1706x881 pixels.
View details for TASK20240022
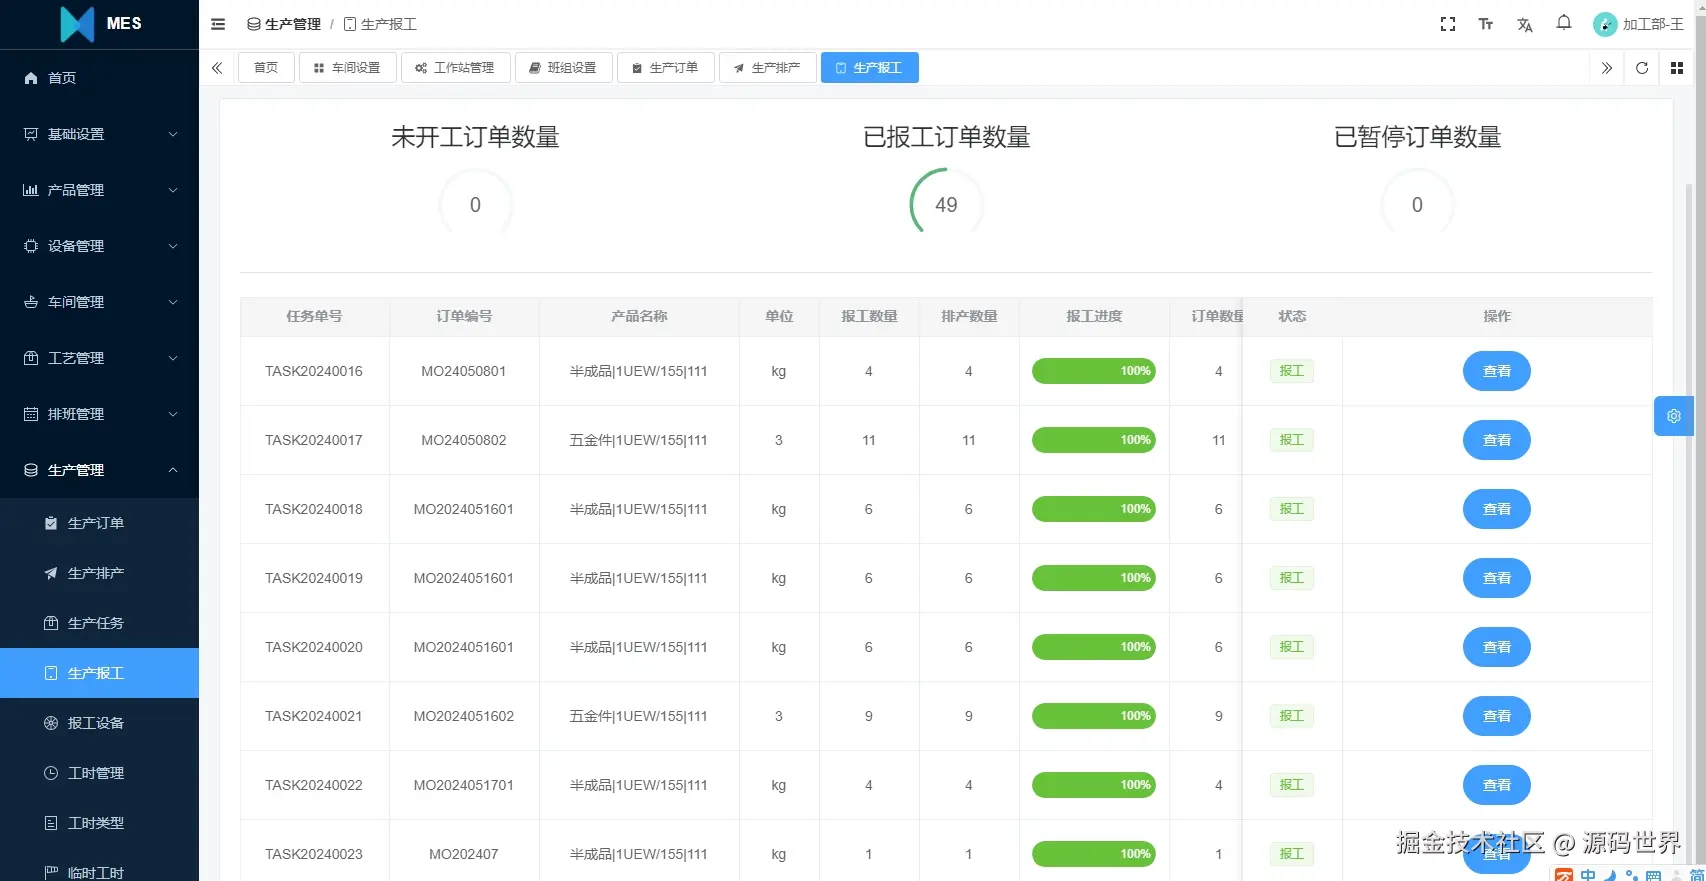(x=1496, y=785)
